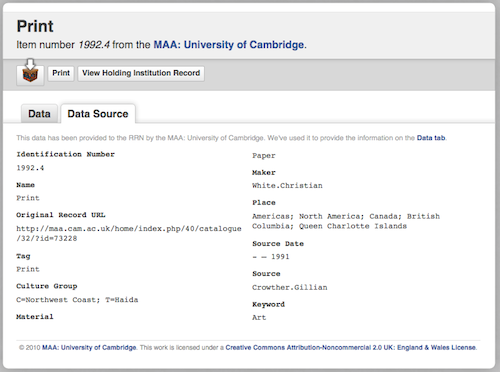Select maker value 'White.Christian'
The image size is (500, 372).
287,186
